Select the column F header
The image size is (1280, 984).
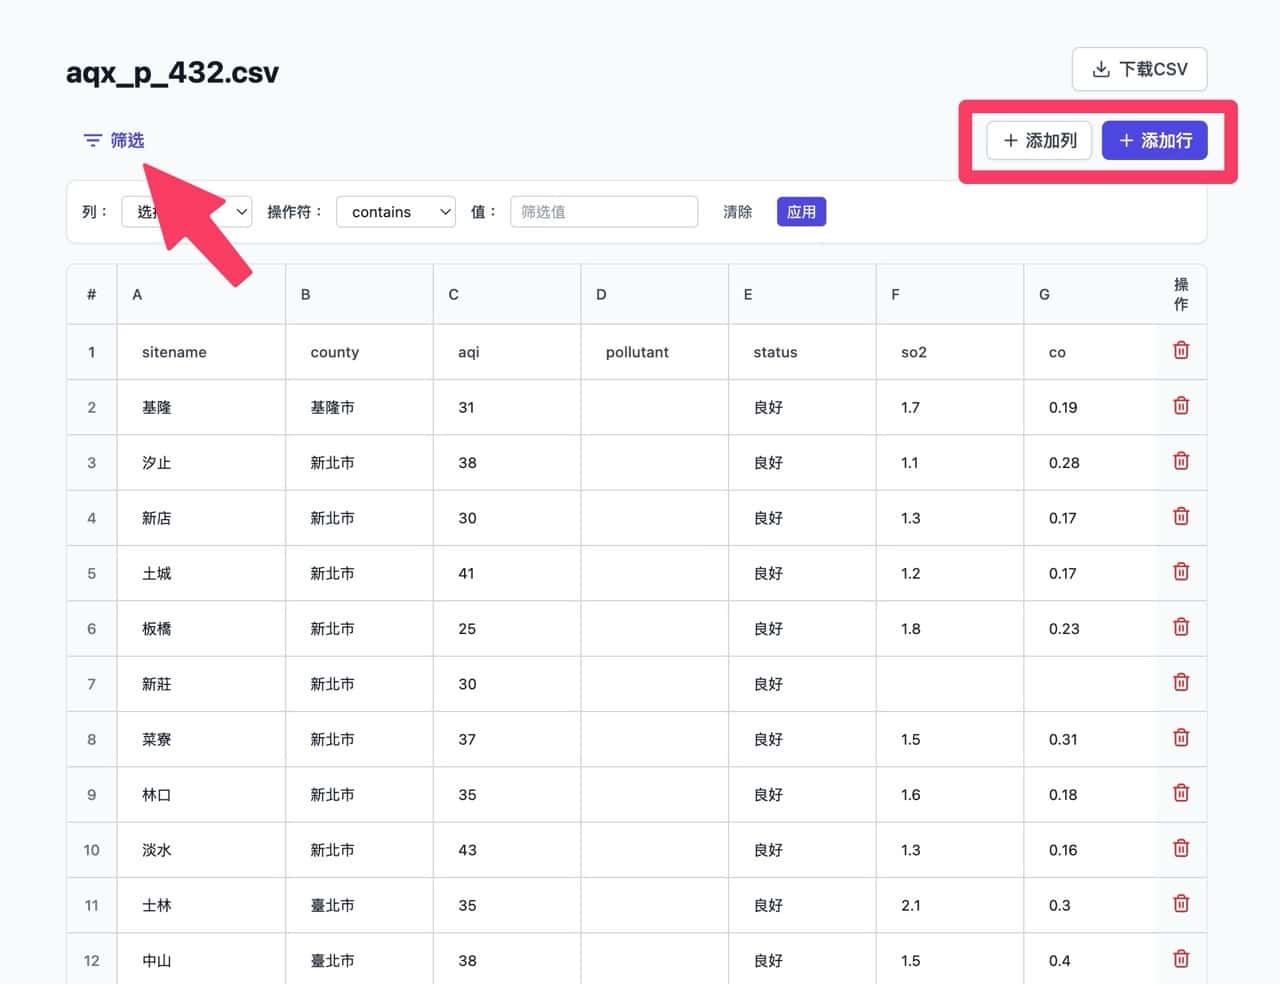949,294
